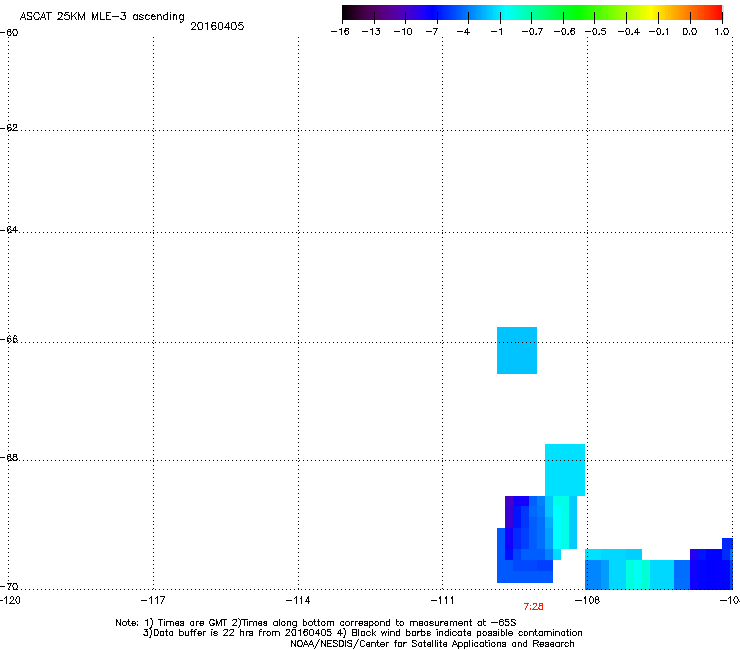Click the -111 longitude axis label
740x650 pixels.
click(443, 600)
